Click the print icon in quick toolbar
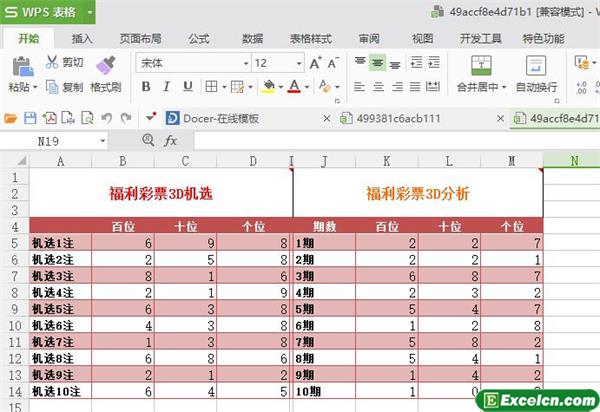The image size is (600, 412). click(68, 118)
